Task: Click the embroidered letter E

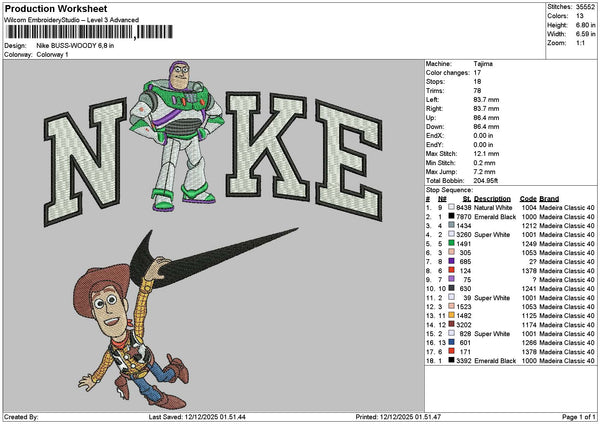Action: coord(348,160)
